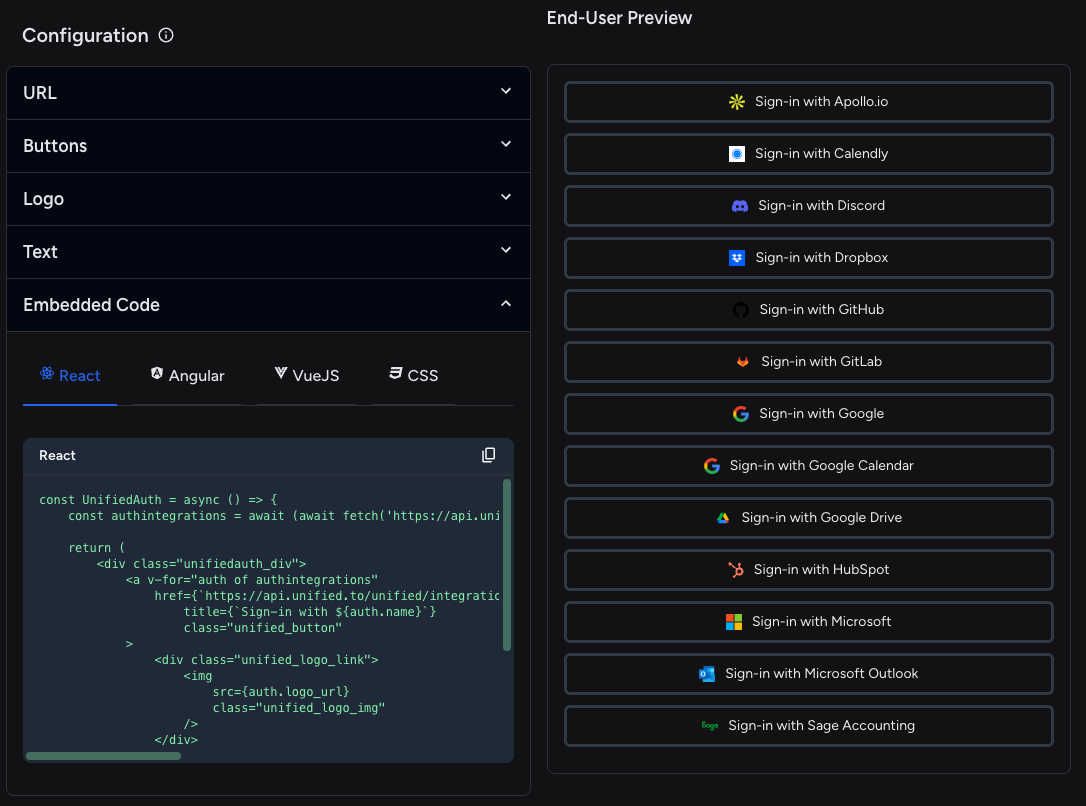Click the Angular shield icon
Image resolution: width=1086 pixels, height=806 pixels.
click(x=157, y=374)
